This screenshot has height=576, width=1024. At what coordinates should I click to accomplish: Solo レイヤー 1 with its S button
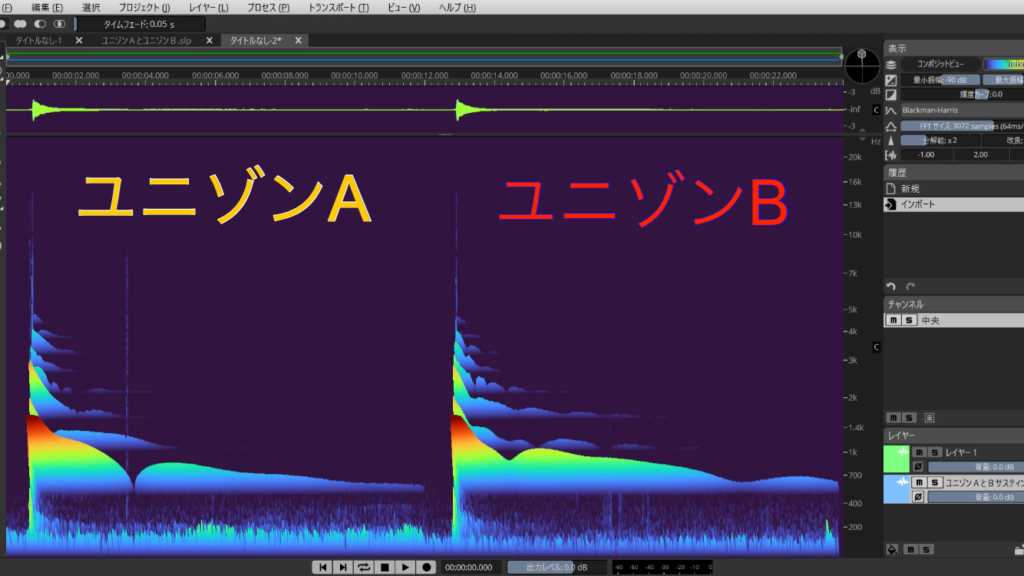pyautogui.click(x=934, y=452)
